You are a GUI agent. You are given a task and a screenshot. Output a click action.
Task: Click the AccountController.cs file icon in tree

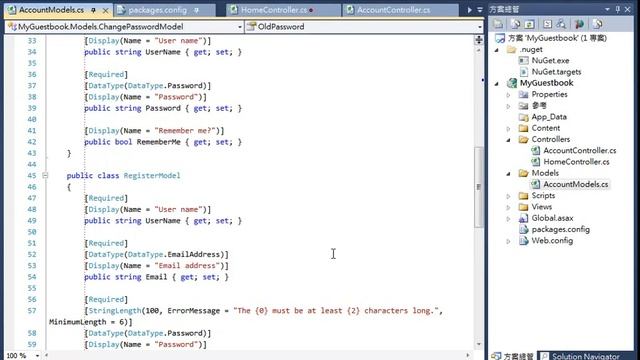[535, 151]
